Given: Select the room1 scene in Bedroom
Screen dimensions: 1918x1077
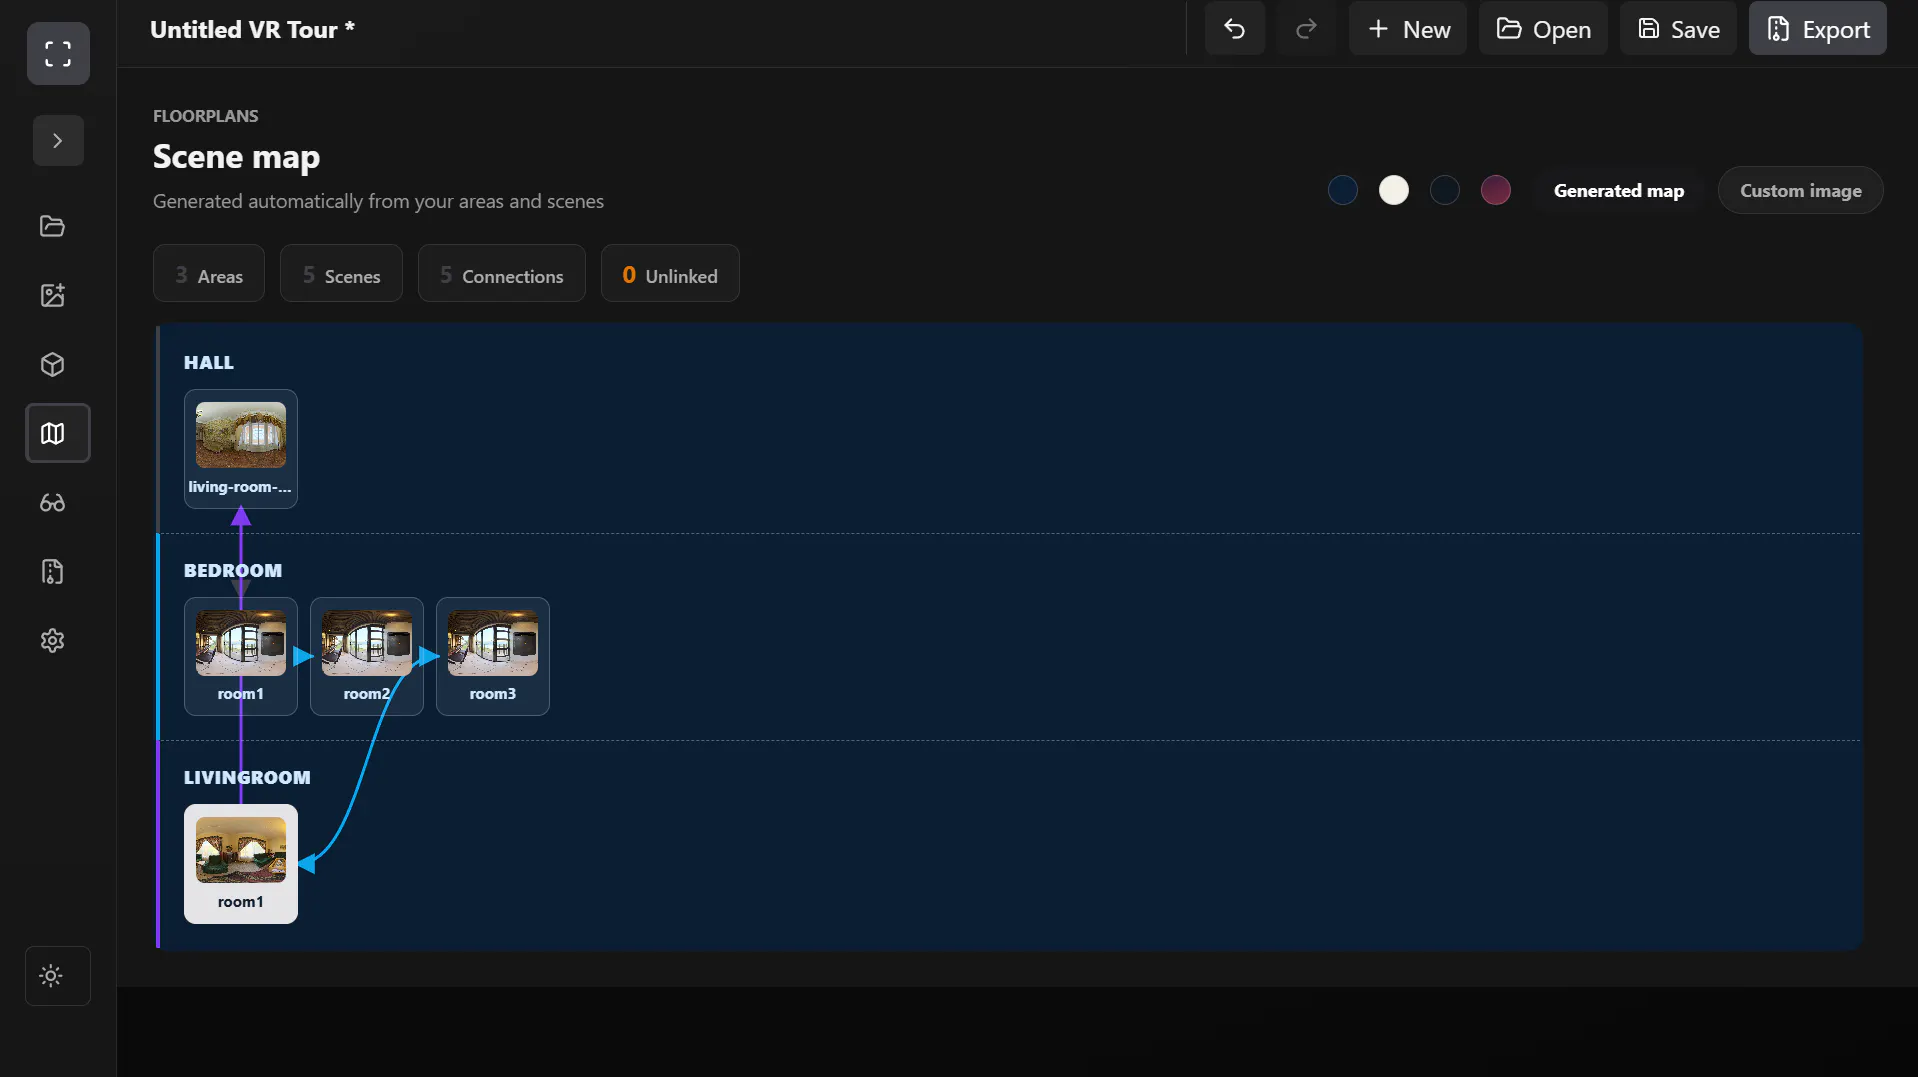Looking at the screenshot, I should coord(241,656).
